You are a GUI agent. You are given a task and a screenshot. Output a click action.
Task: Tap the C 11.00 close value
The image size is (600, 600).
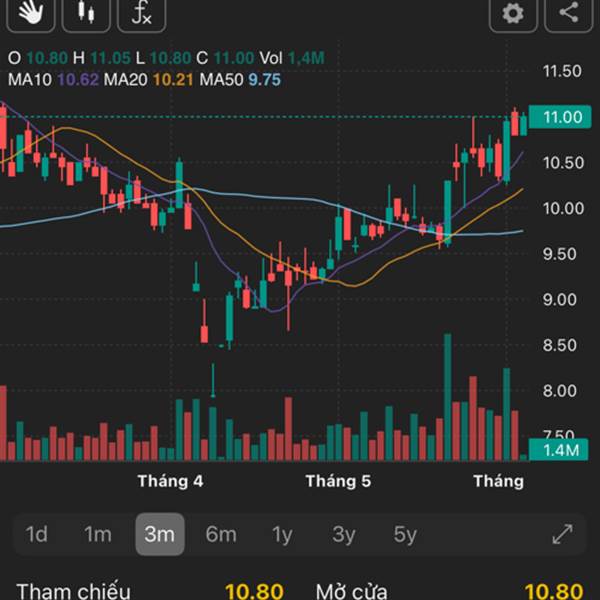[x=225, y=58]
